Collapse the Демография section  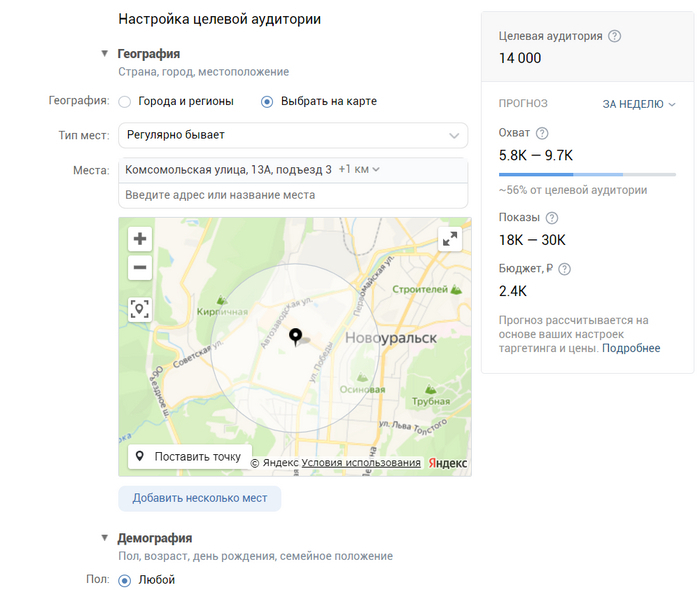pos(105,538)
